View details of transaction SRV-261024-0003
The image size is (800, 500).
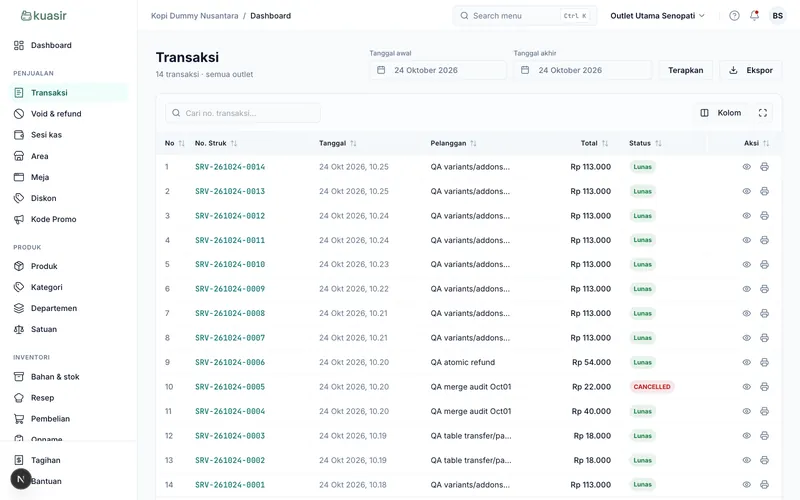pyautogui.click(x=746, y=436)
